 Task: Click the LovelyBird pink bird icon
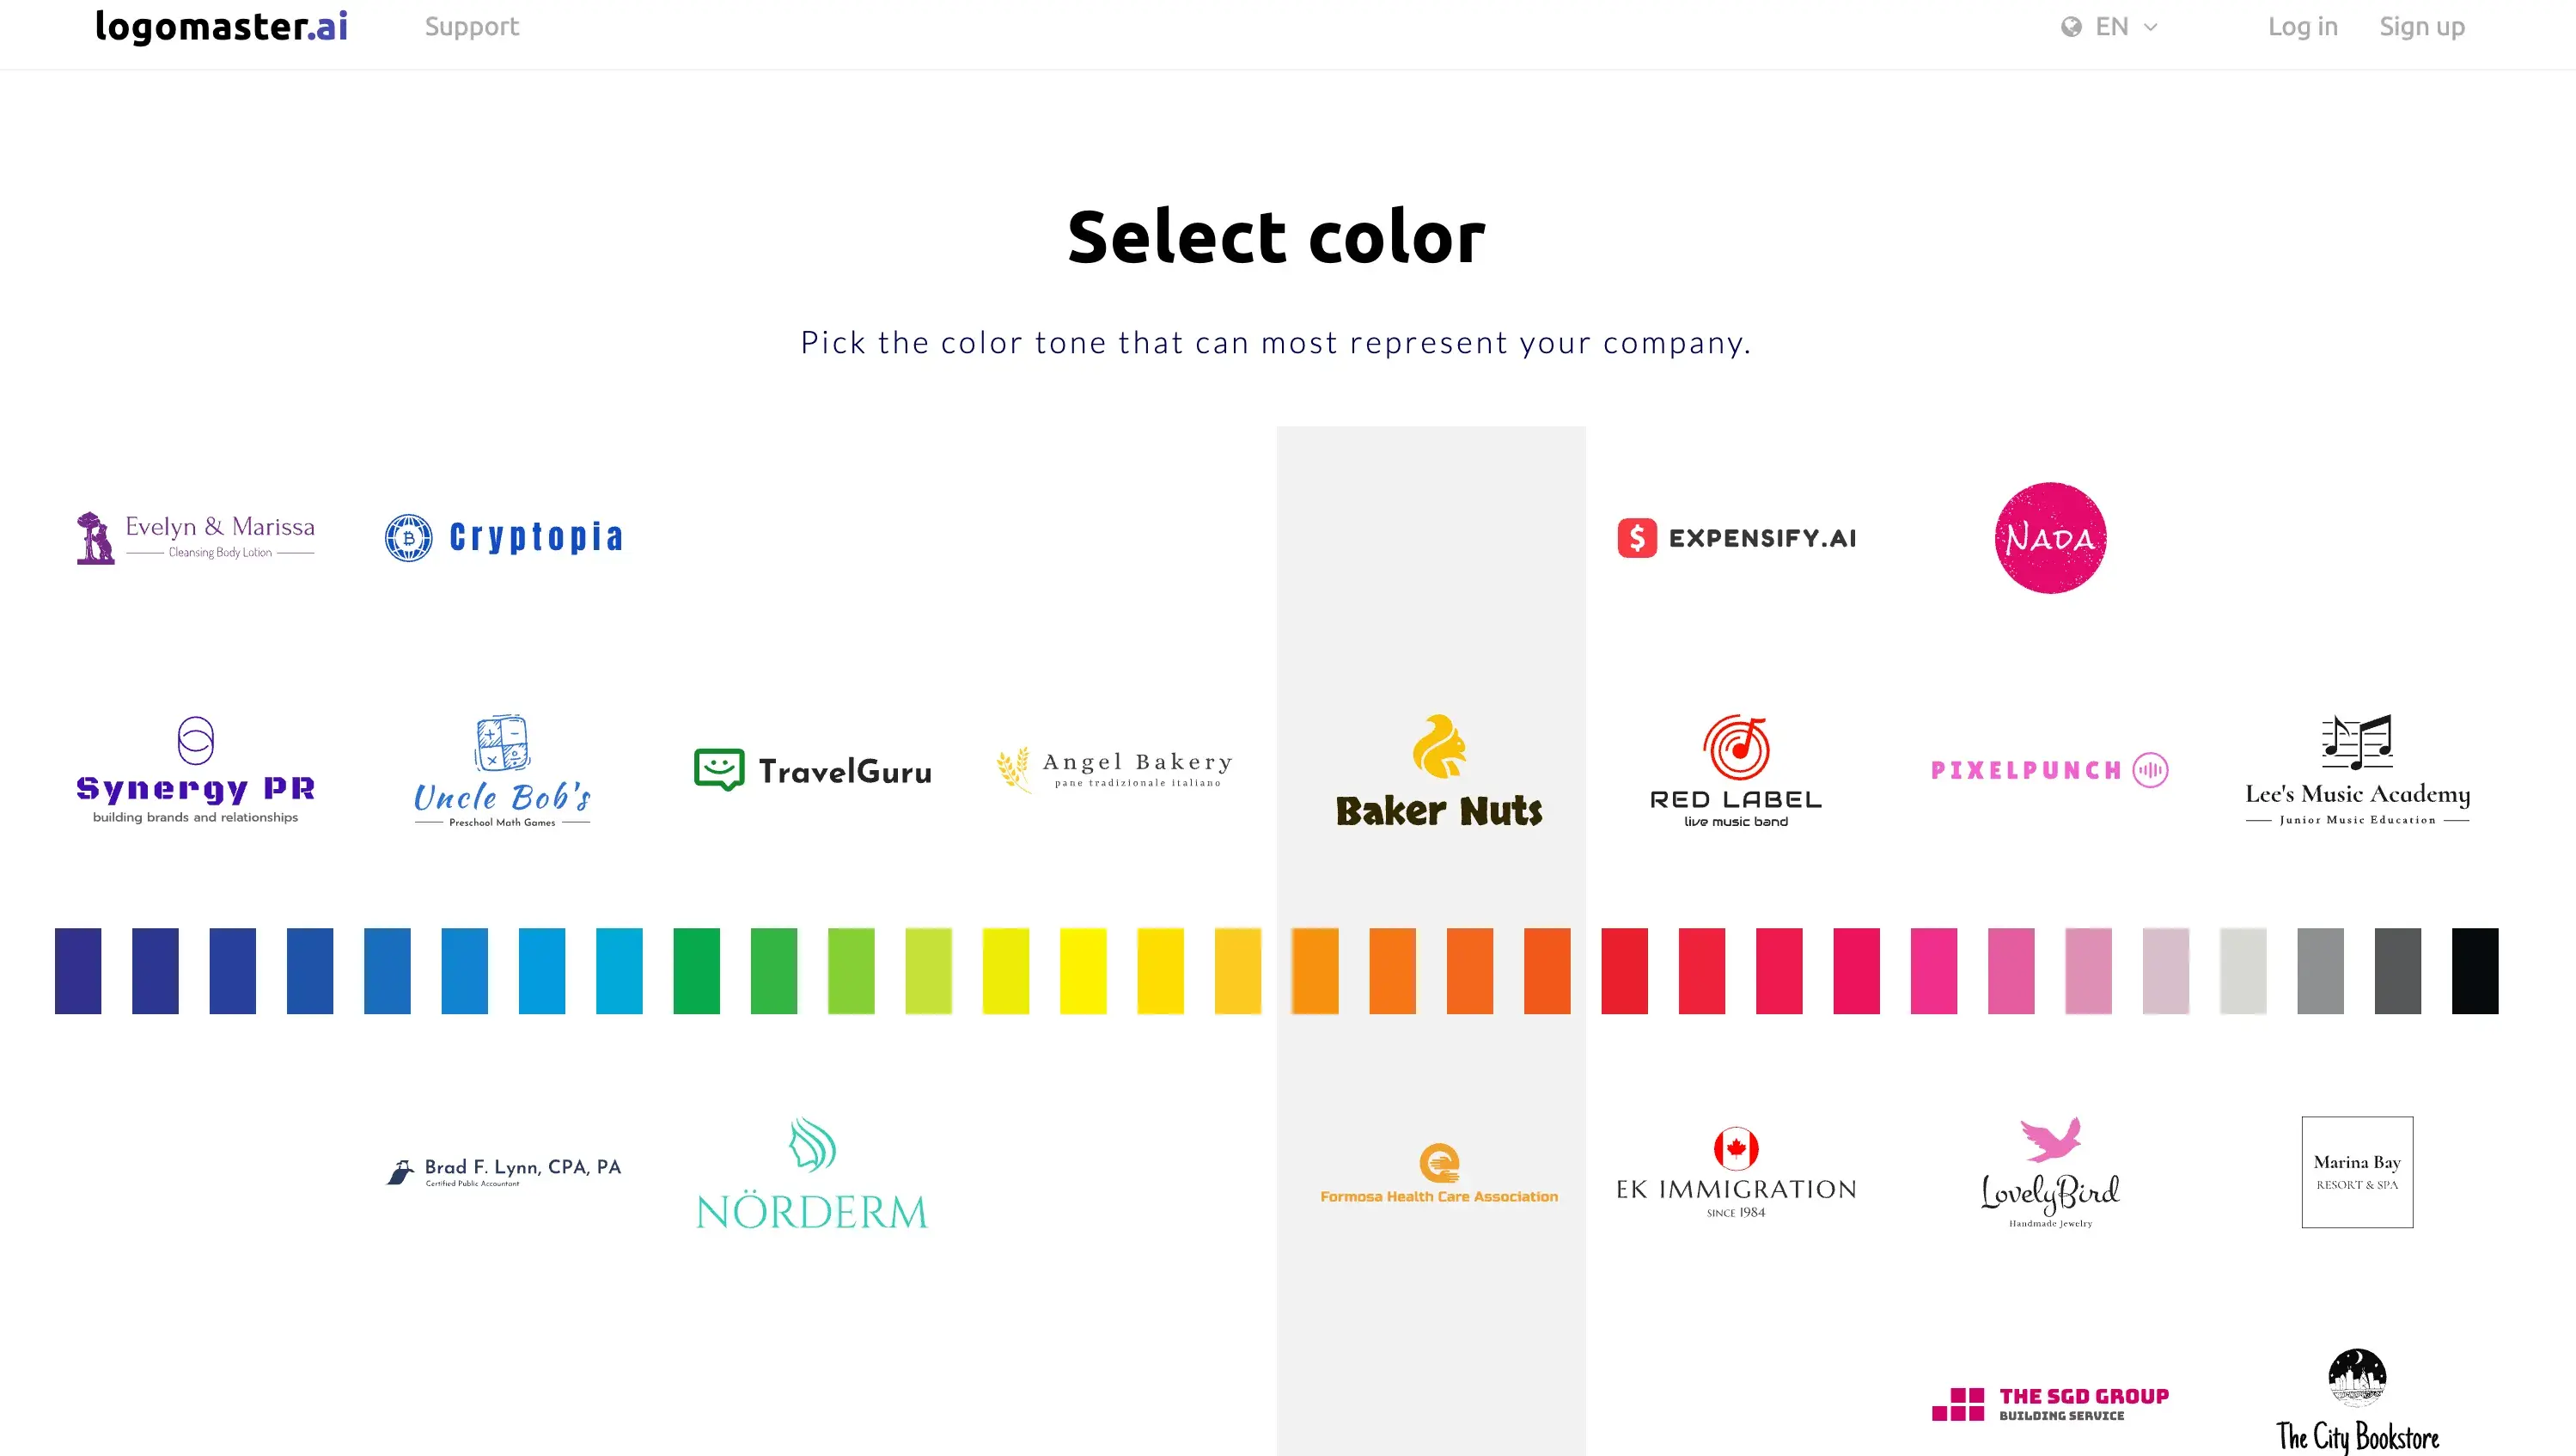pos(2050,1139)
